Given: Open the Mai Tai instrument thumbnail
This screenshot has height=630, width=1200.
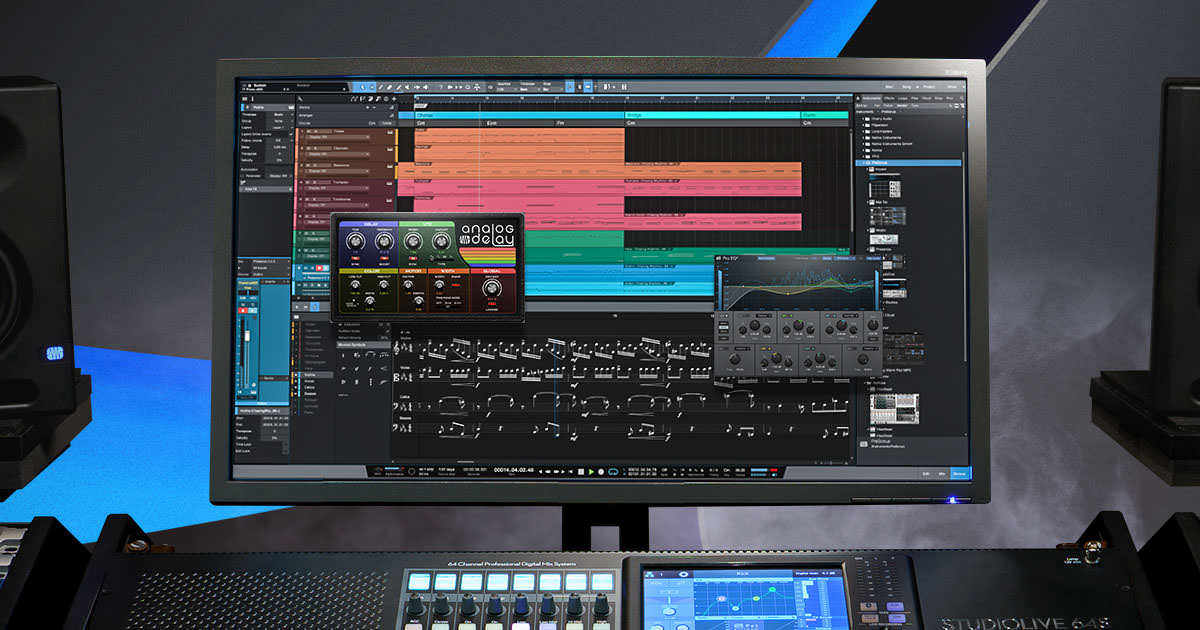Looking at the screenshot, I should click(888, 216).
